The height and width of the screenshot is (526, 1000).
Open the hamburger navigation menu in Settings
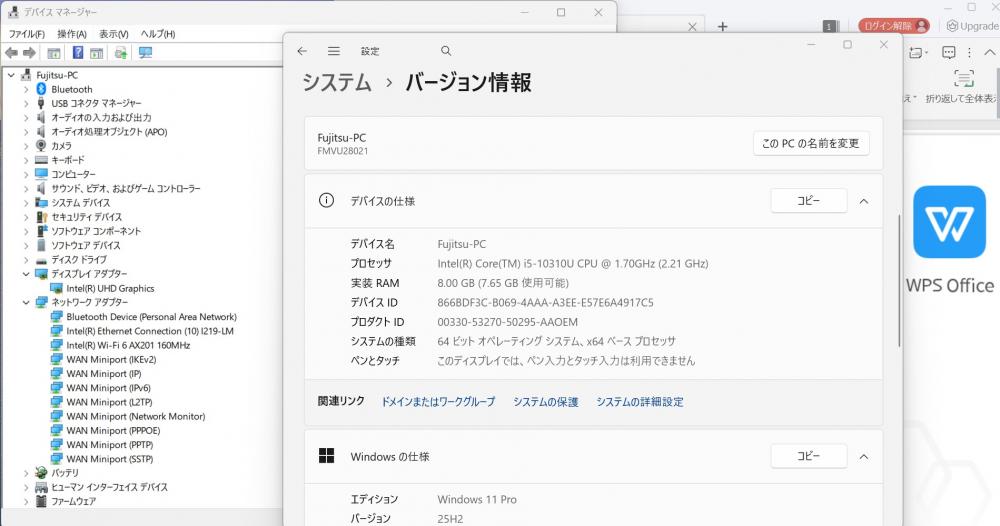coord(334,51)
